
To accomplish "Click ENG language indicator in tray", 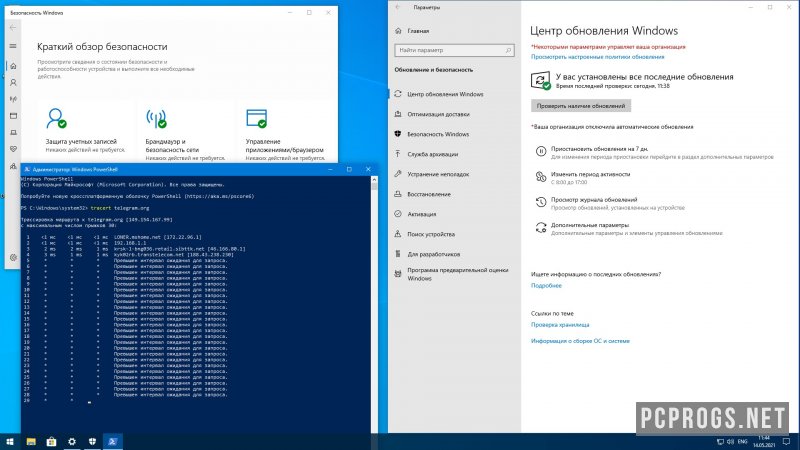I will pyautogui.click(x=743, y=442).
